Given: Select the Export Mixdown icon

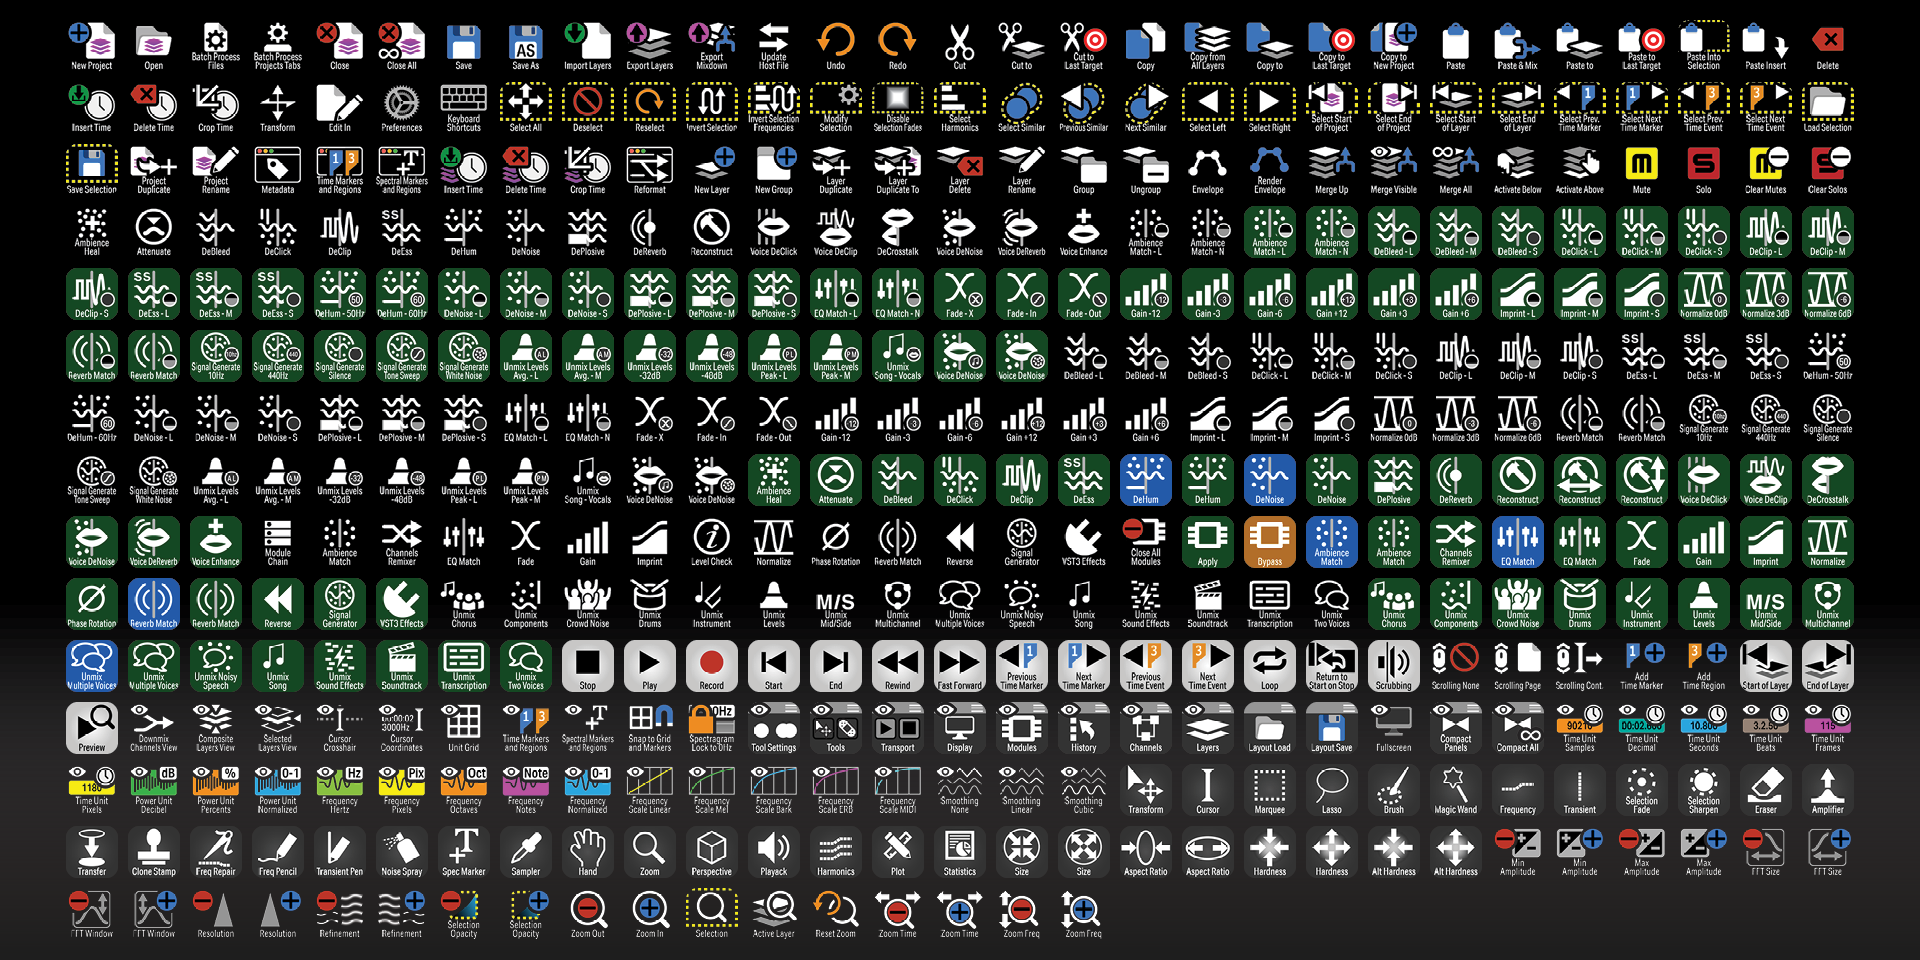Looking at the screenshot, I should 711,46.
